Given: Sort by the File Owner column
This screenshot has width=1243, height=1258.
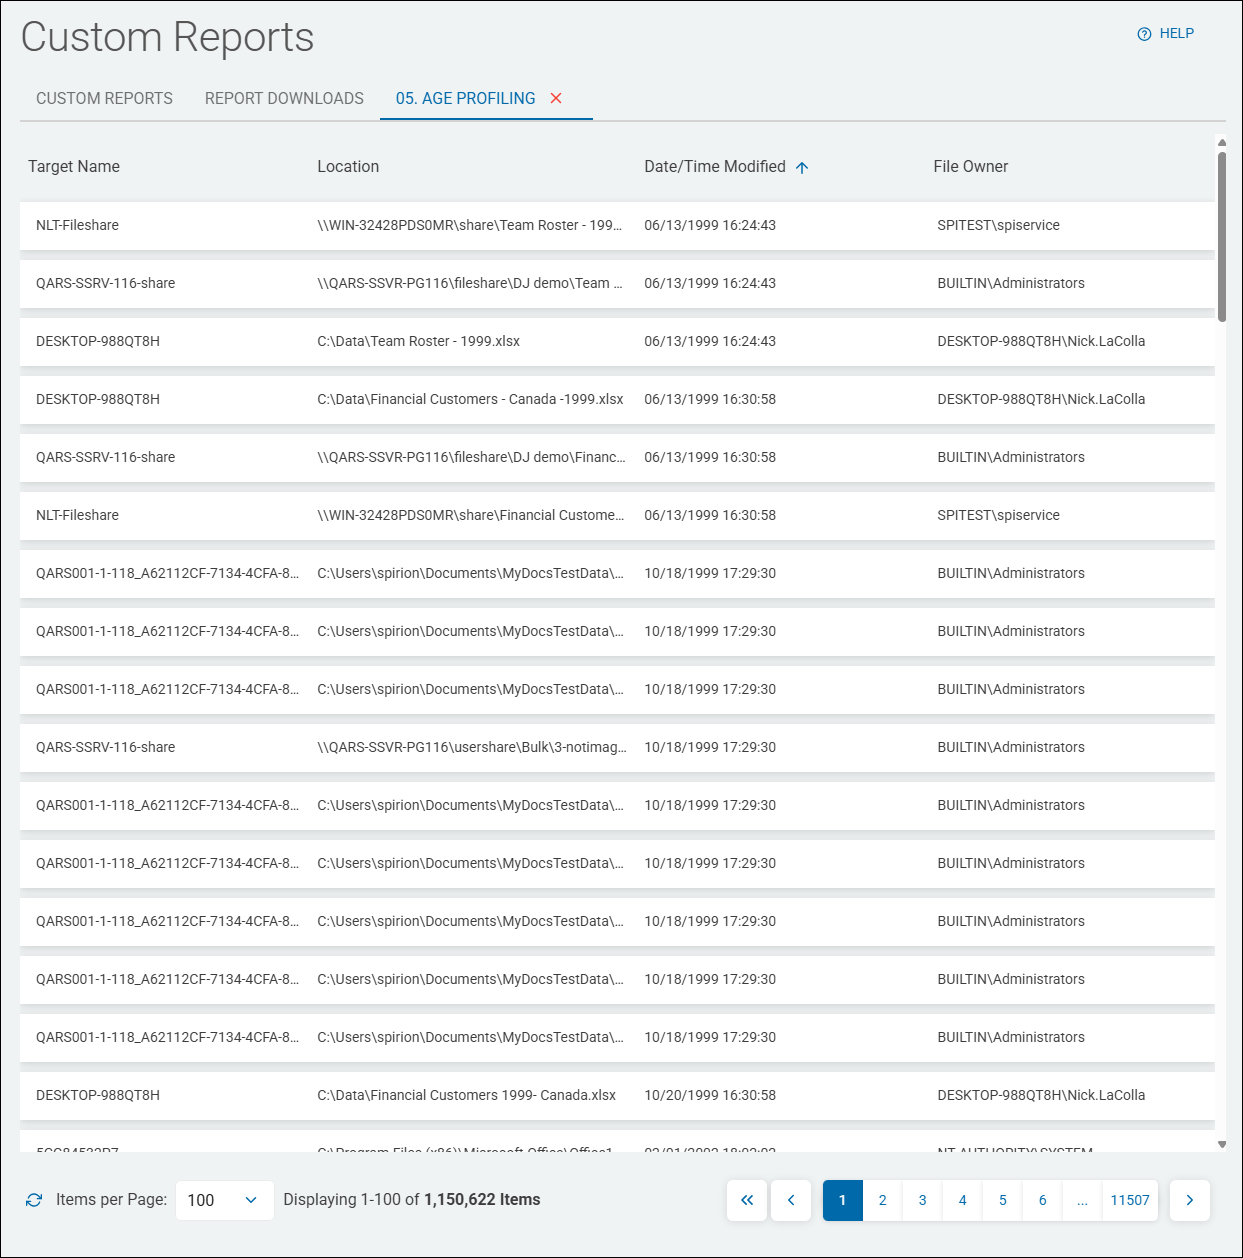Looking at the screenshot, I should (x=970, y=166).
